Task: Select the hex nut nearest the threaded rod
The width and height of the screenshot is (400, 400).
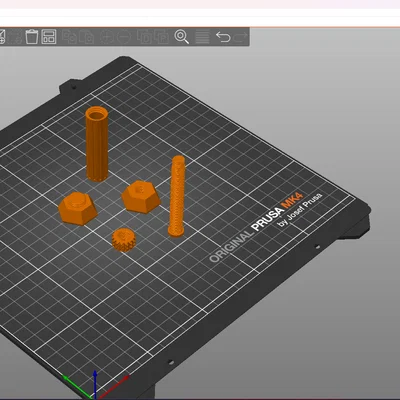Action: coord(141,197)
